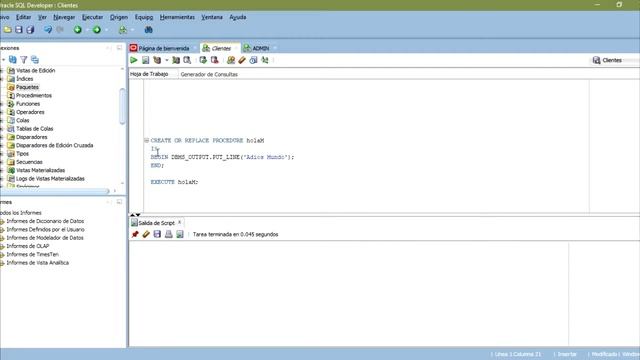Open the Herramientas menu
640x360 pixels.
[177, 17]
